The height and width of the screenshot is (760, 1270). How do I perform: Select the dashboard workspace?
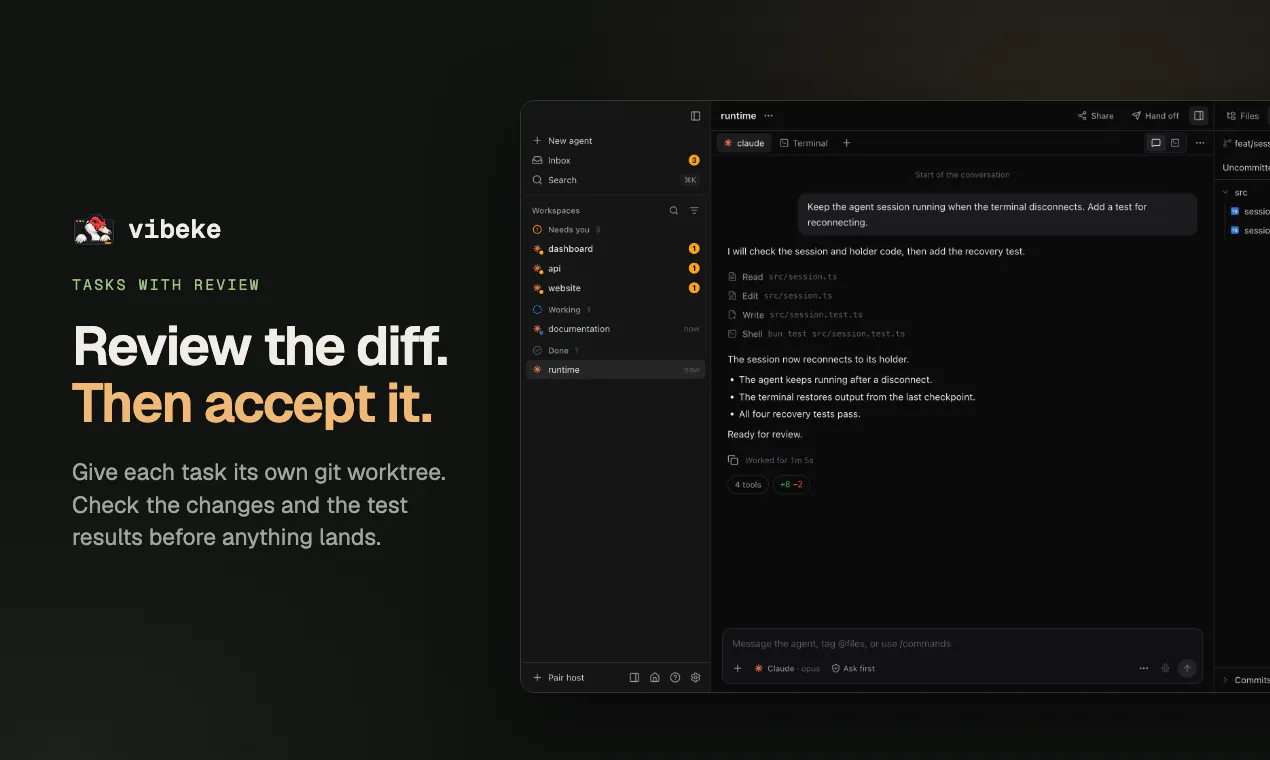615,249
